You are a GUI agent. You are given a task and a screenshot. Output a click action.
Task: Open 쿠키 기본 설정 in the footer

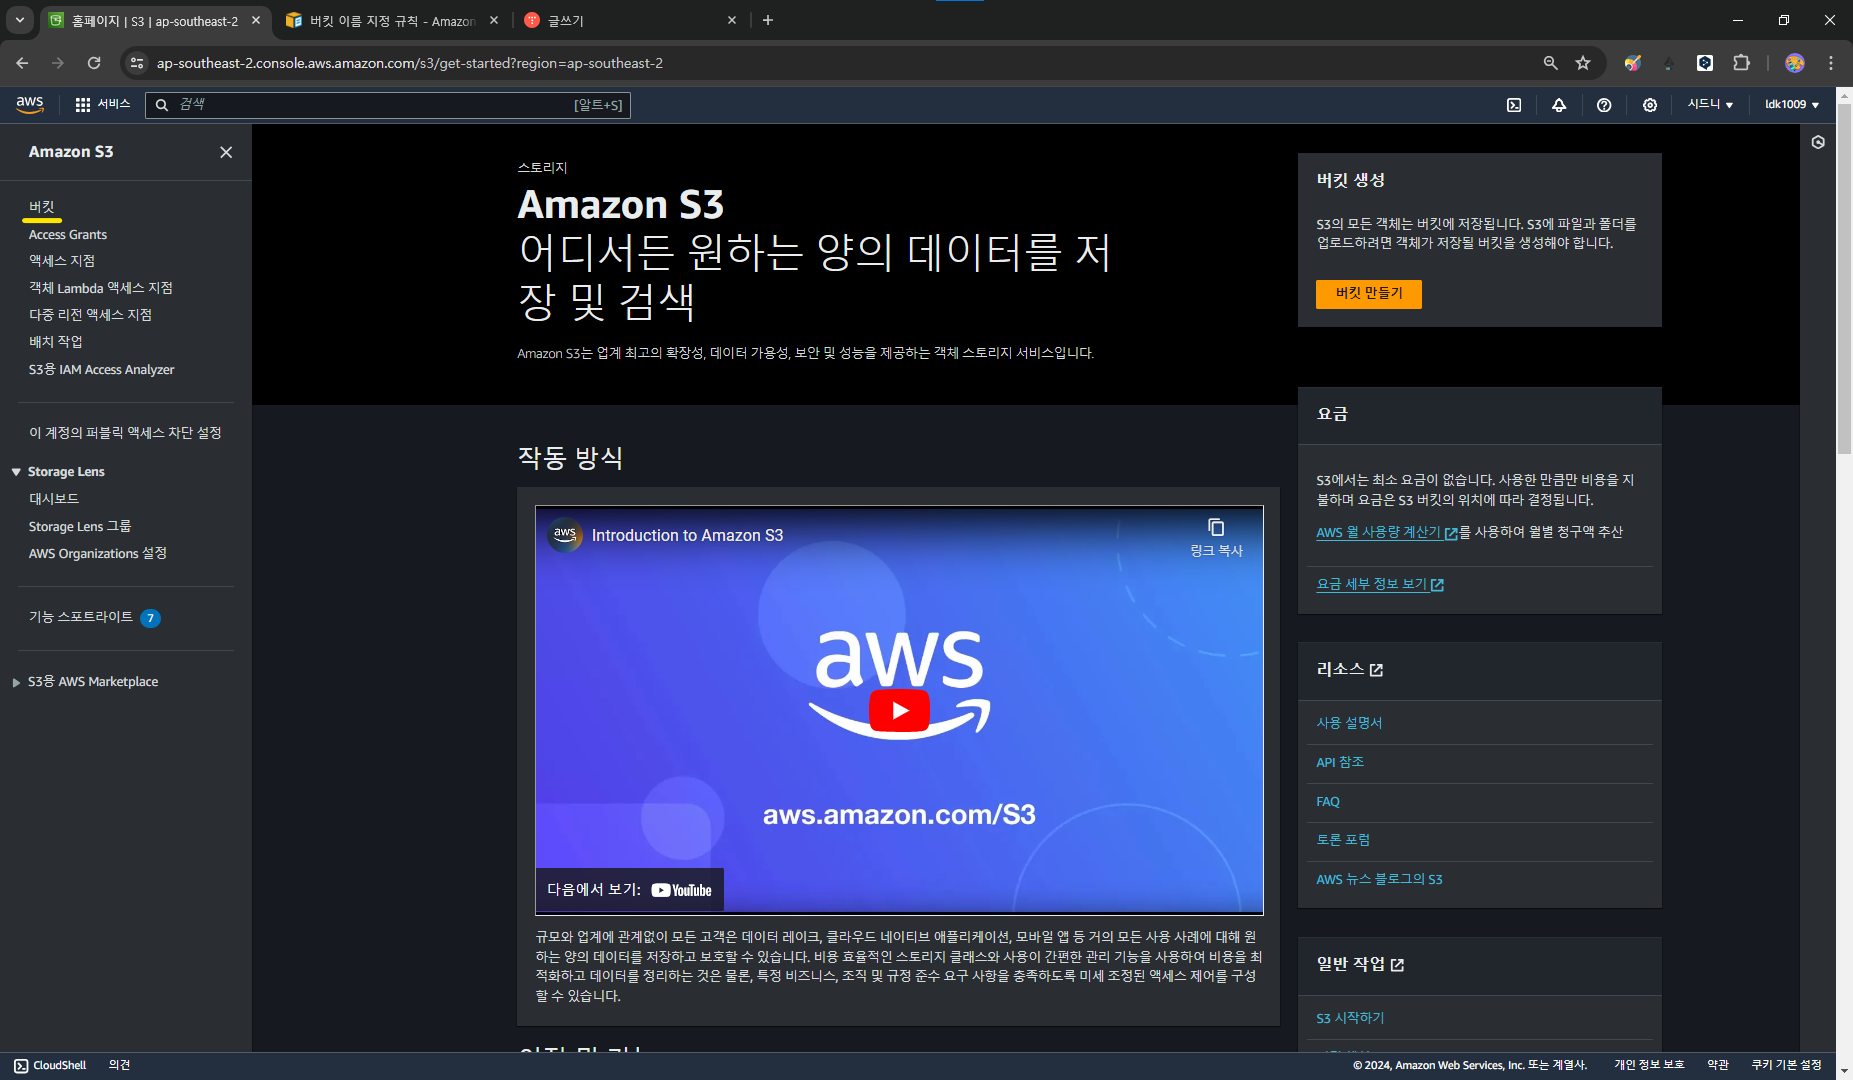(x=1786, y=1066)
